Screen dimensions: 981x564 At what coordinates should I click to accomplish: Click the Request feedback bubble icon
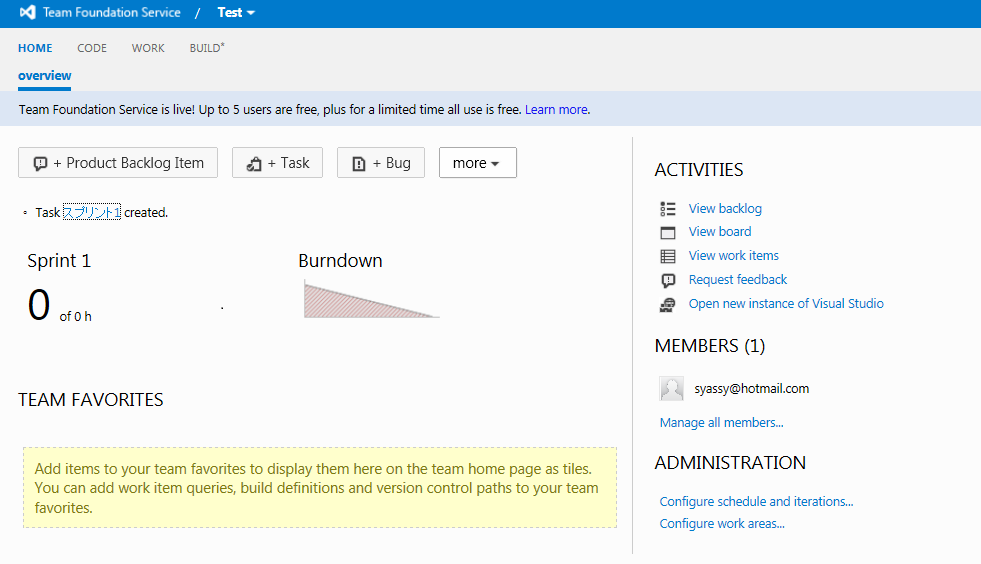pyautogui.click(x=668, y=280)
